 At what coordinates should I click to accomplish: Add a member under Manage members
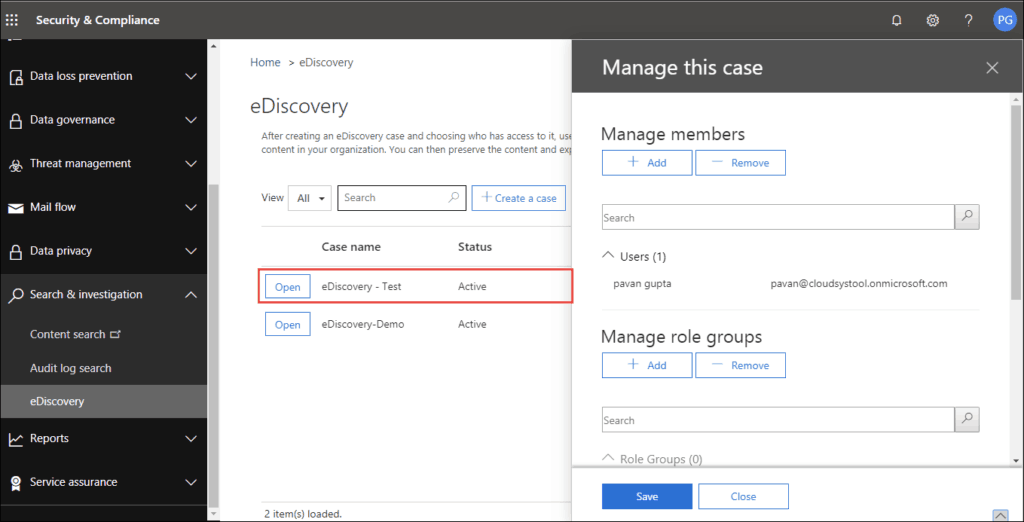(647, 163)
